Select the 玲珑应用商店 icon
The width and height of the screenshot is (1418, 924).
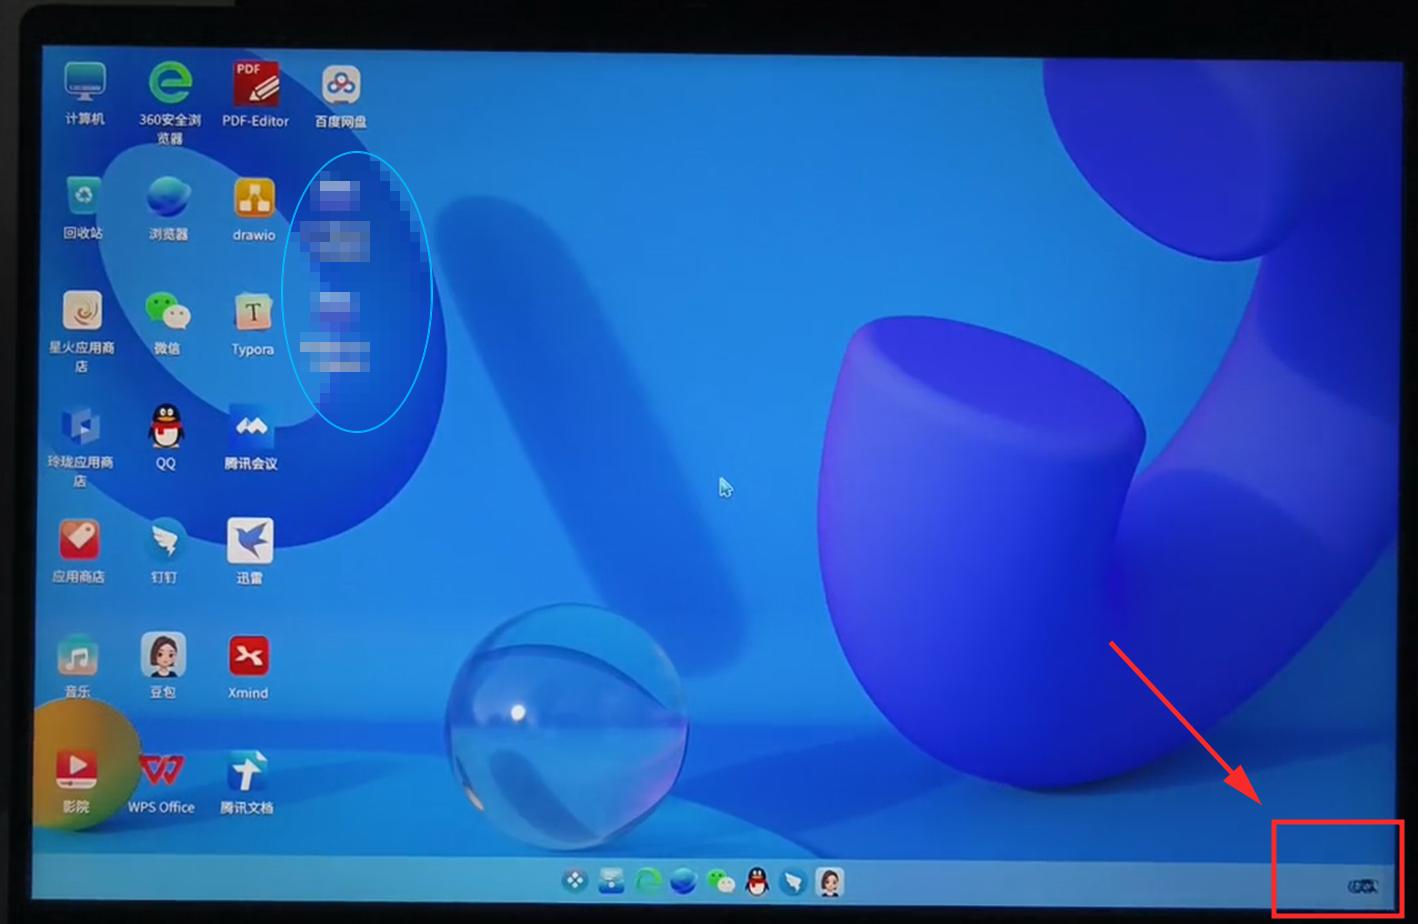click(81, 426)
